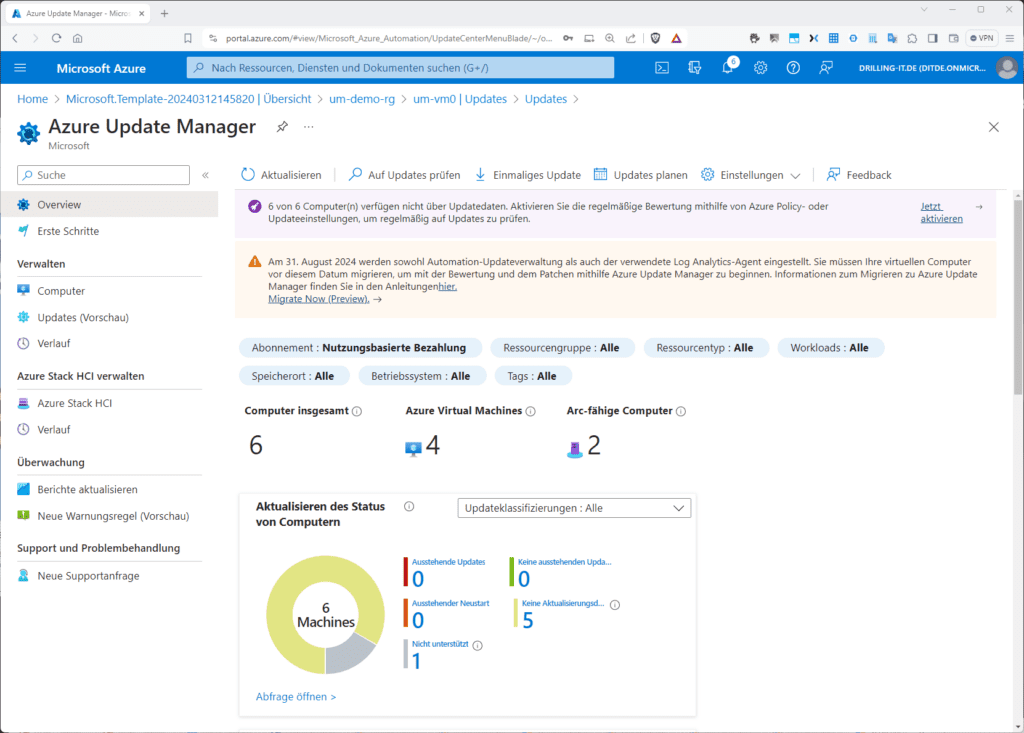The image size is (1024, 733).
Task: Open the Tags filter pill
Action: (532, 376)
